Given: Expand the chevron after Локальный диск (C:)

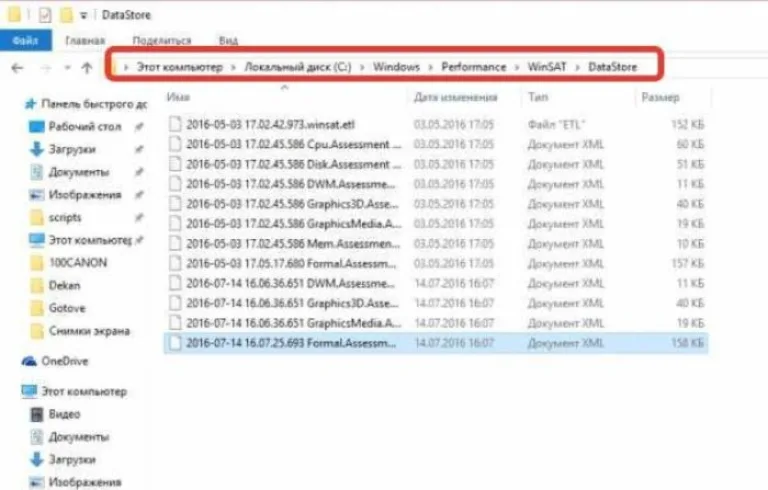Looking at the screenshot, I should click(x=362, y=67).
